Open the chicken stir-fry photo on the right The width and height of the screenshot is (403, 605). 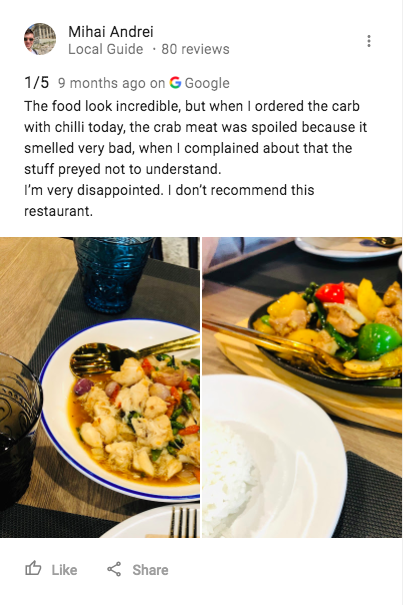click(302, 387)
